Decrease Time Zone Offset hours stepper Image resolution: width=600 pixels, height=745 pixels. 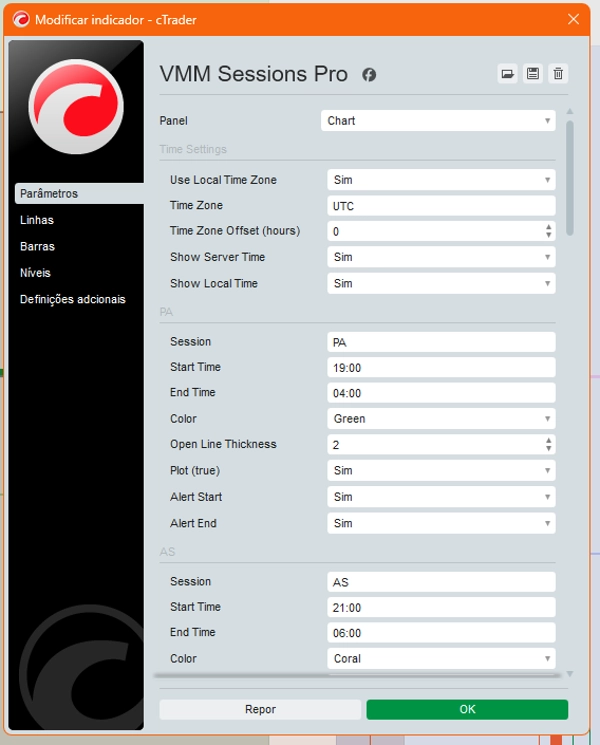(549, 235)
